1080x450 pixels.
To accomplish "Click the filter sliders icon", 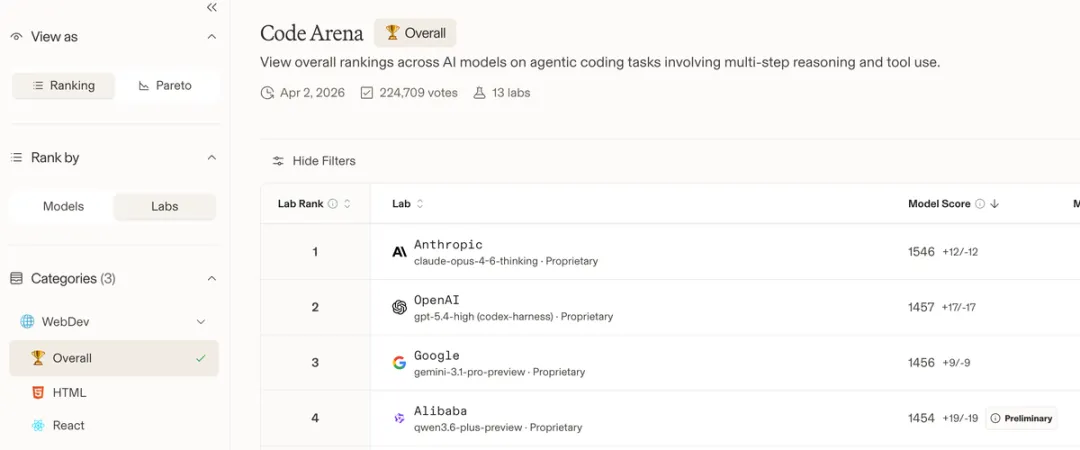I will [x=278, y=161].
